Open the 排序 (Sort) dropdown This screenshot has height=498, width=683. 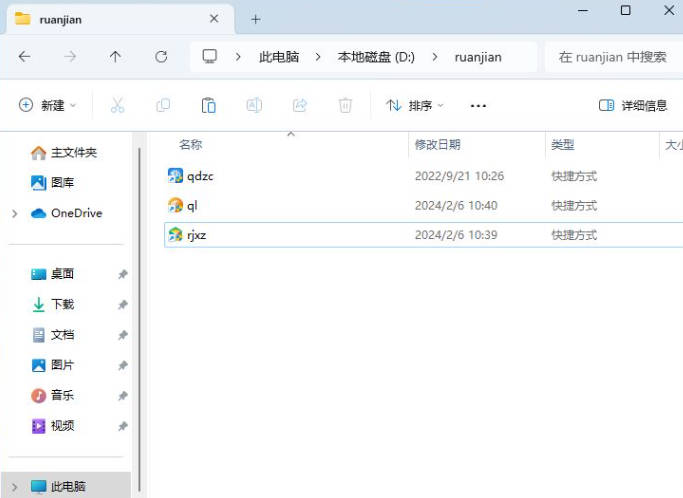(415, 105)
